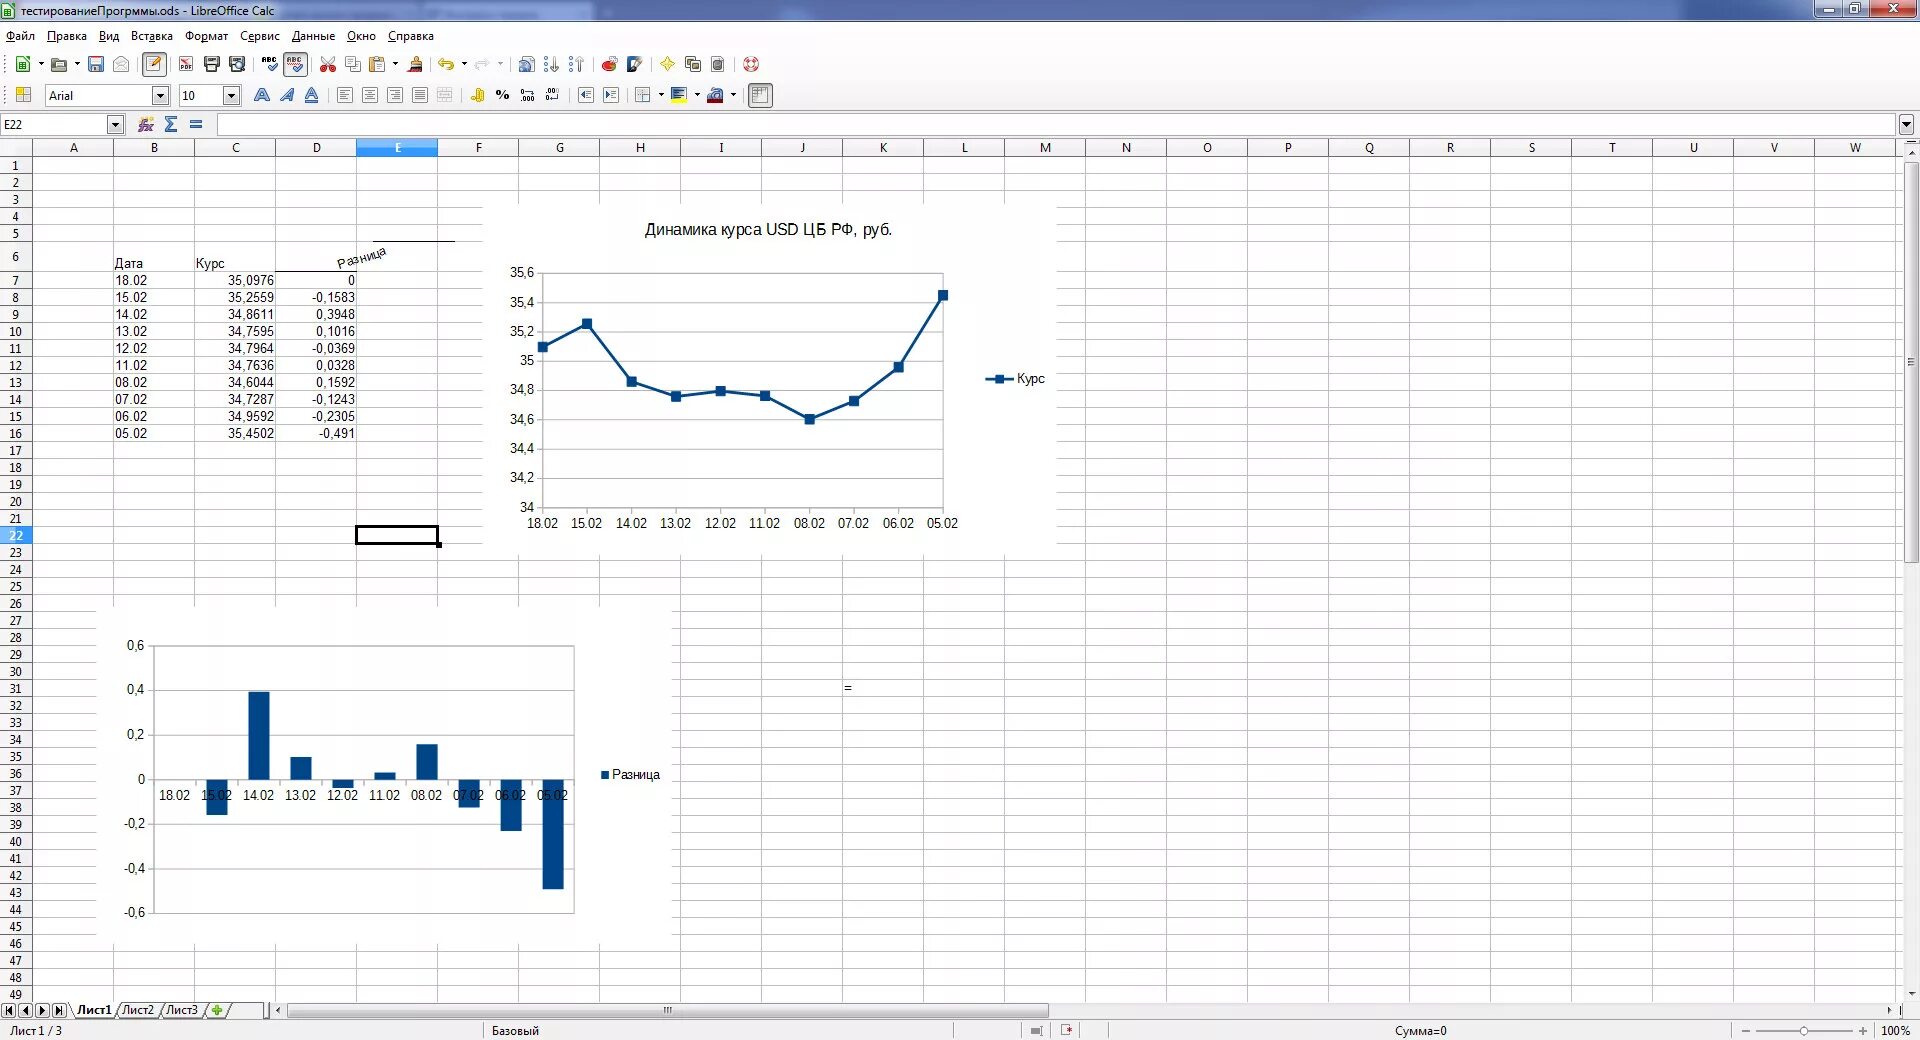Expand the Name Box dropdown
1920x1040 pixels.
(115, 125)
